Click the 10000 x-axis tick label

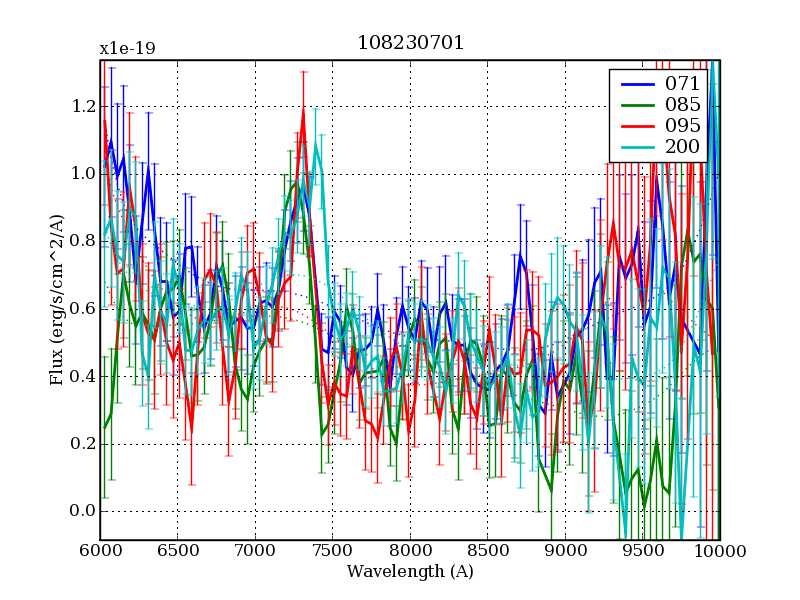tap(719, 552)
